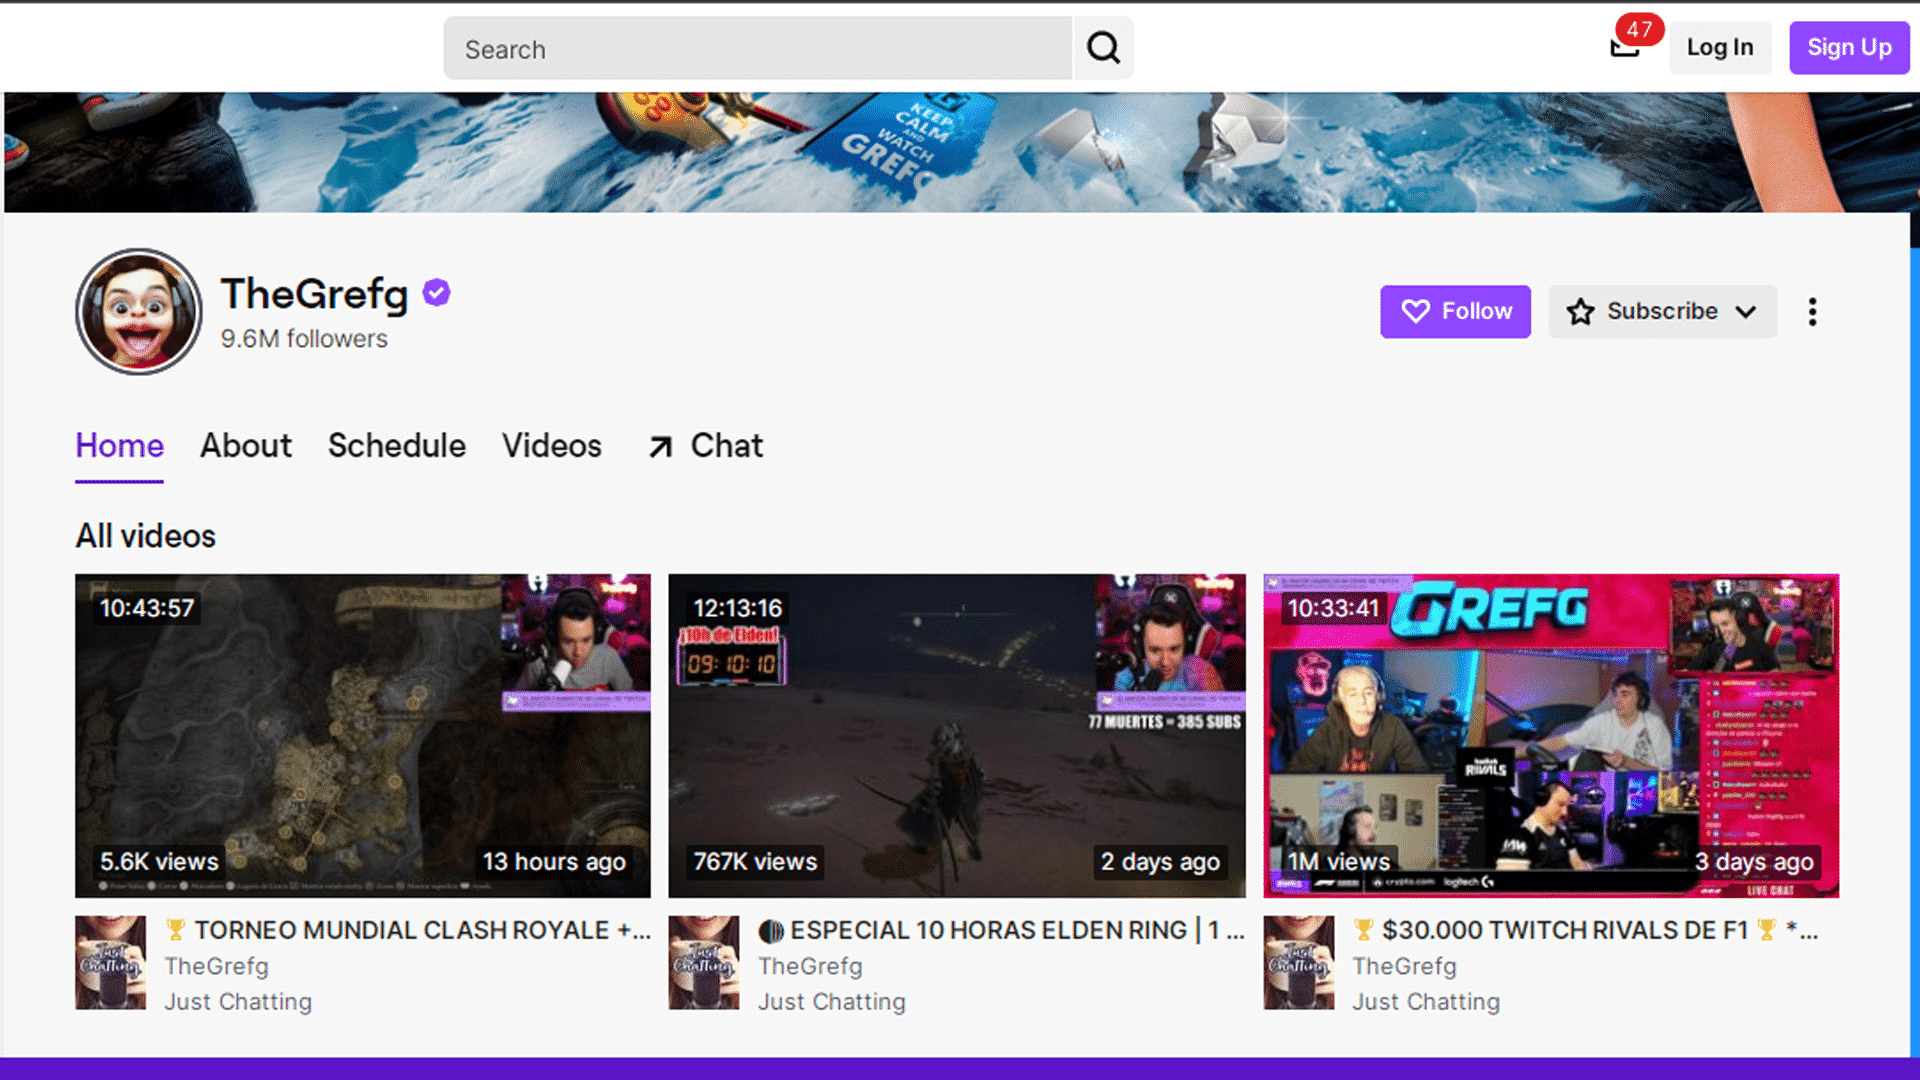
Task: Click the Just Chatting thumbnail under TWITCH RIVALS video
Action: (x=1298, y=962)
